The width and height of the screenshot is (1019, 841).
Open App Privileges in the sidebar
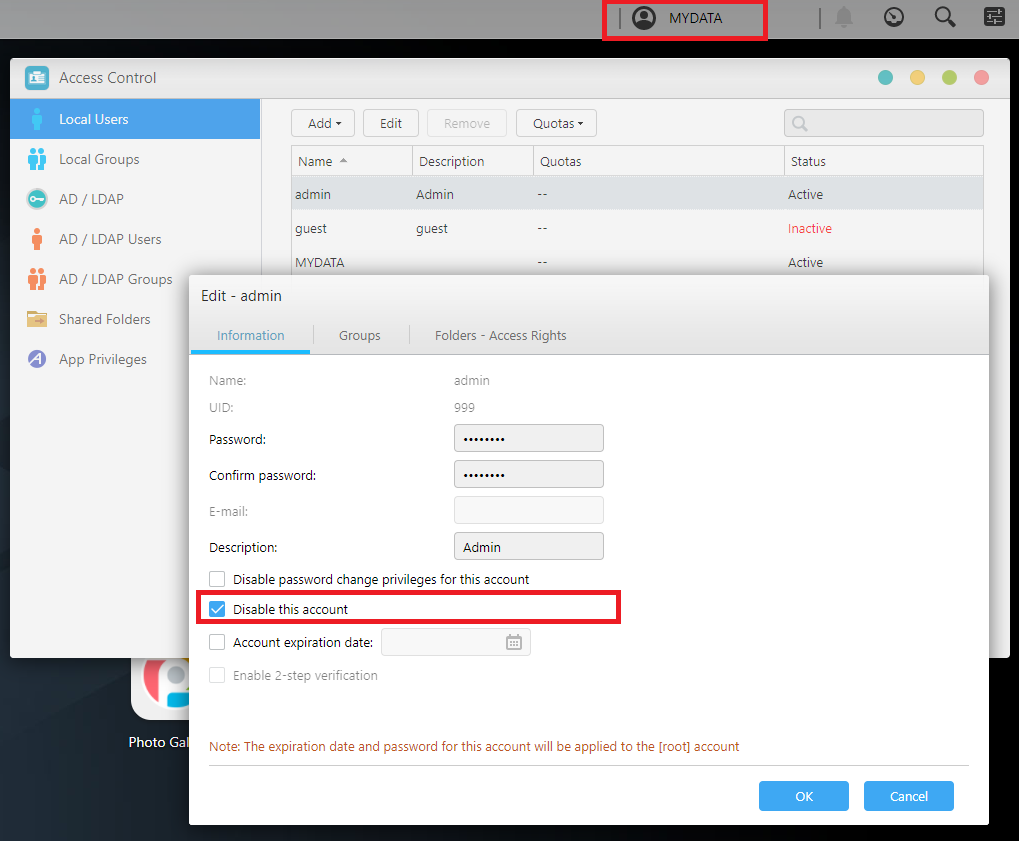coord(102,359)
